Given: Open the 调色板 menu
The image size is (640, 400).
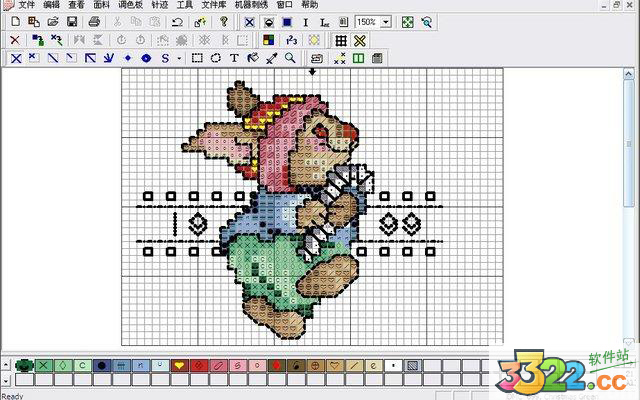Looking at the screenshot, I should click(x=130, y=5).
